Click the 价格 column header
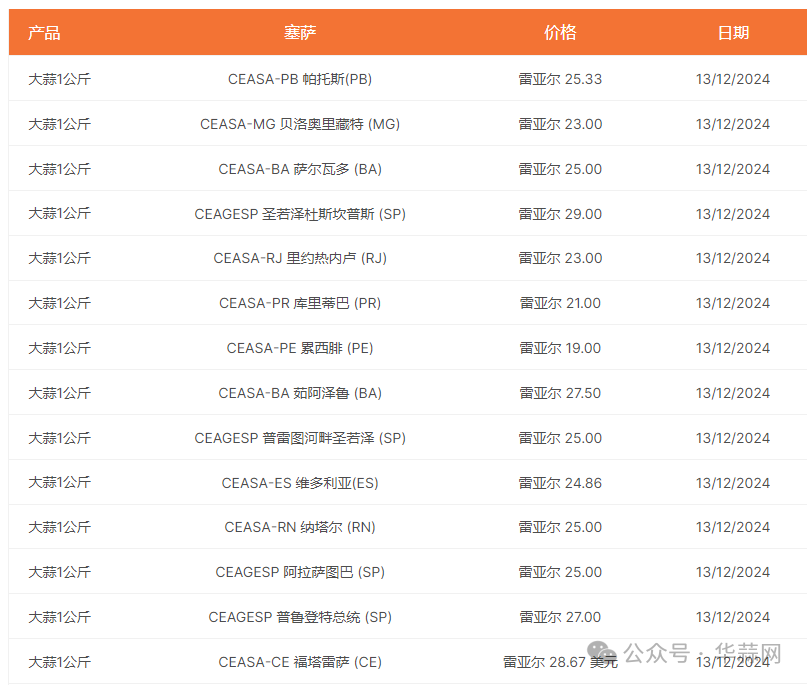807x685 pixels. click(560, 33)
